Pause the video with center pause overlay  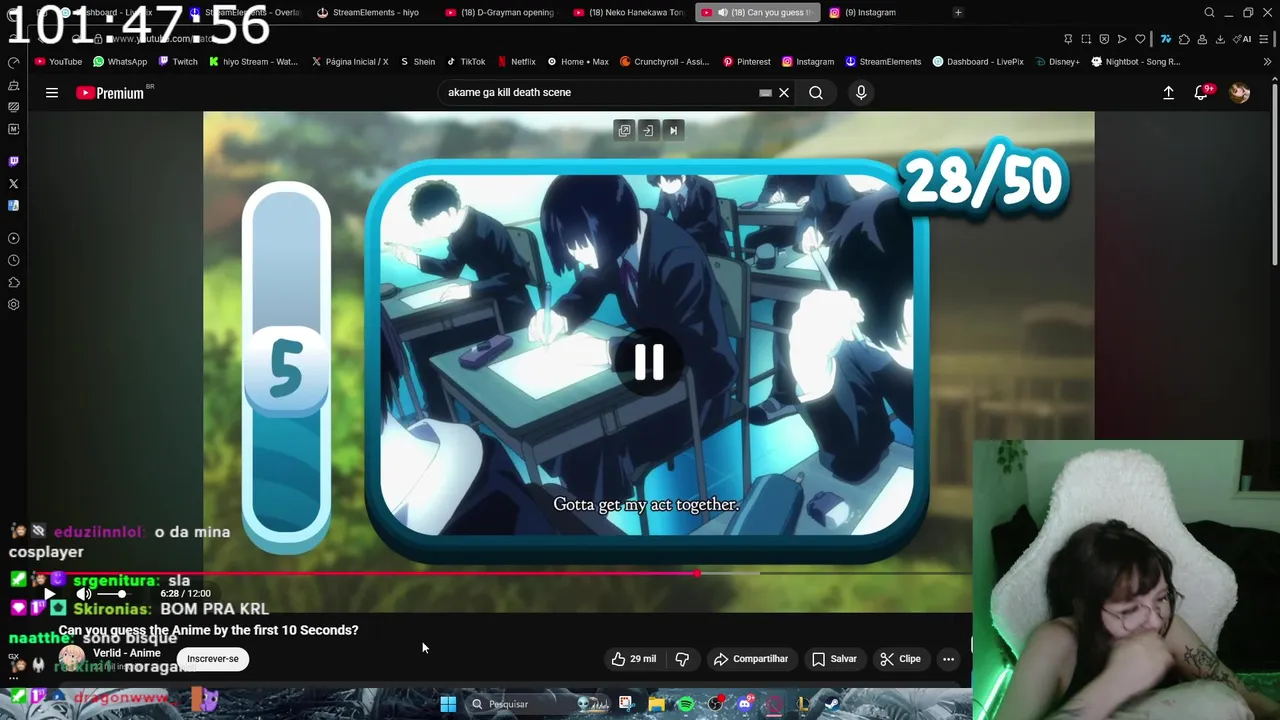(x=649, y=362)
